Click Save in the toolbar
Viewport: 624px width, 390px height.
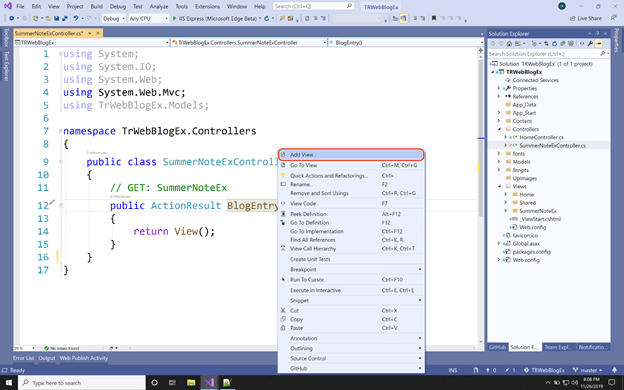(x=57, y=18)
